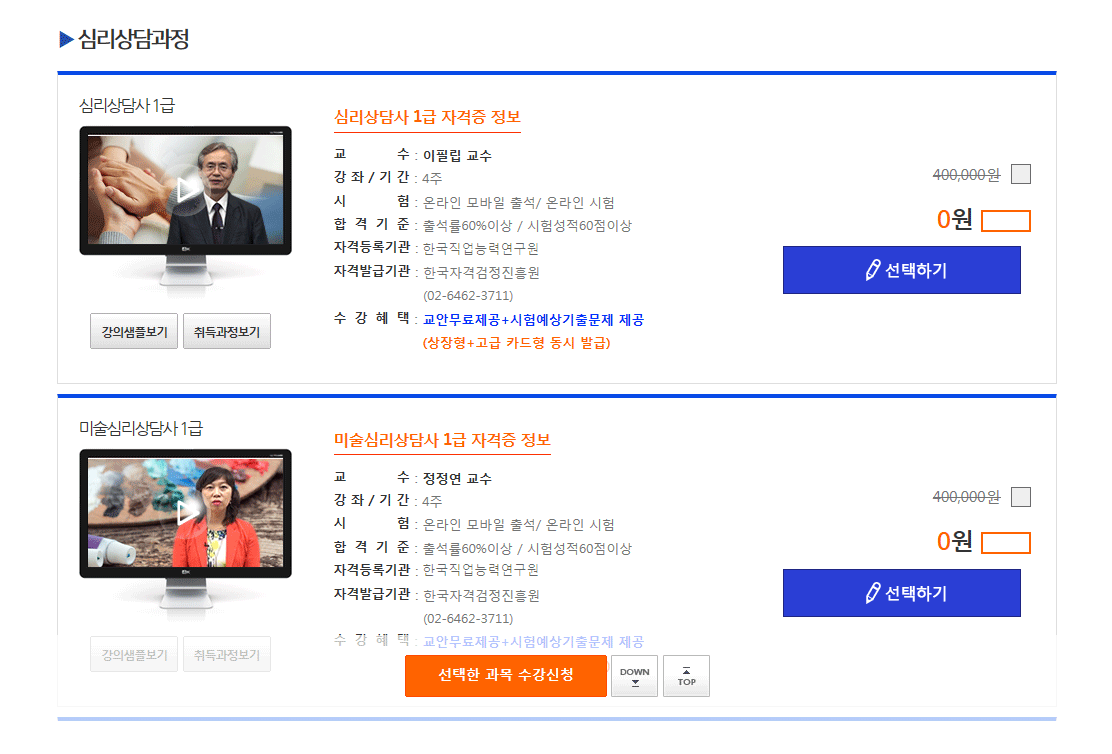Click the phone number (02-6462-3711) under 정정연 교수

click(x=468, y=619)
